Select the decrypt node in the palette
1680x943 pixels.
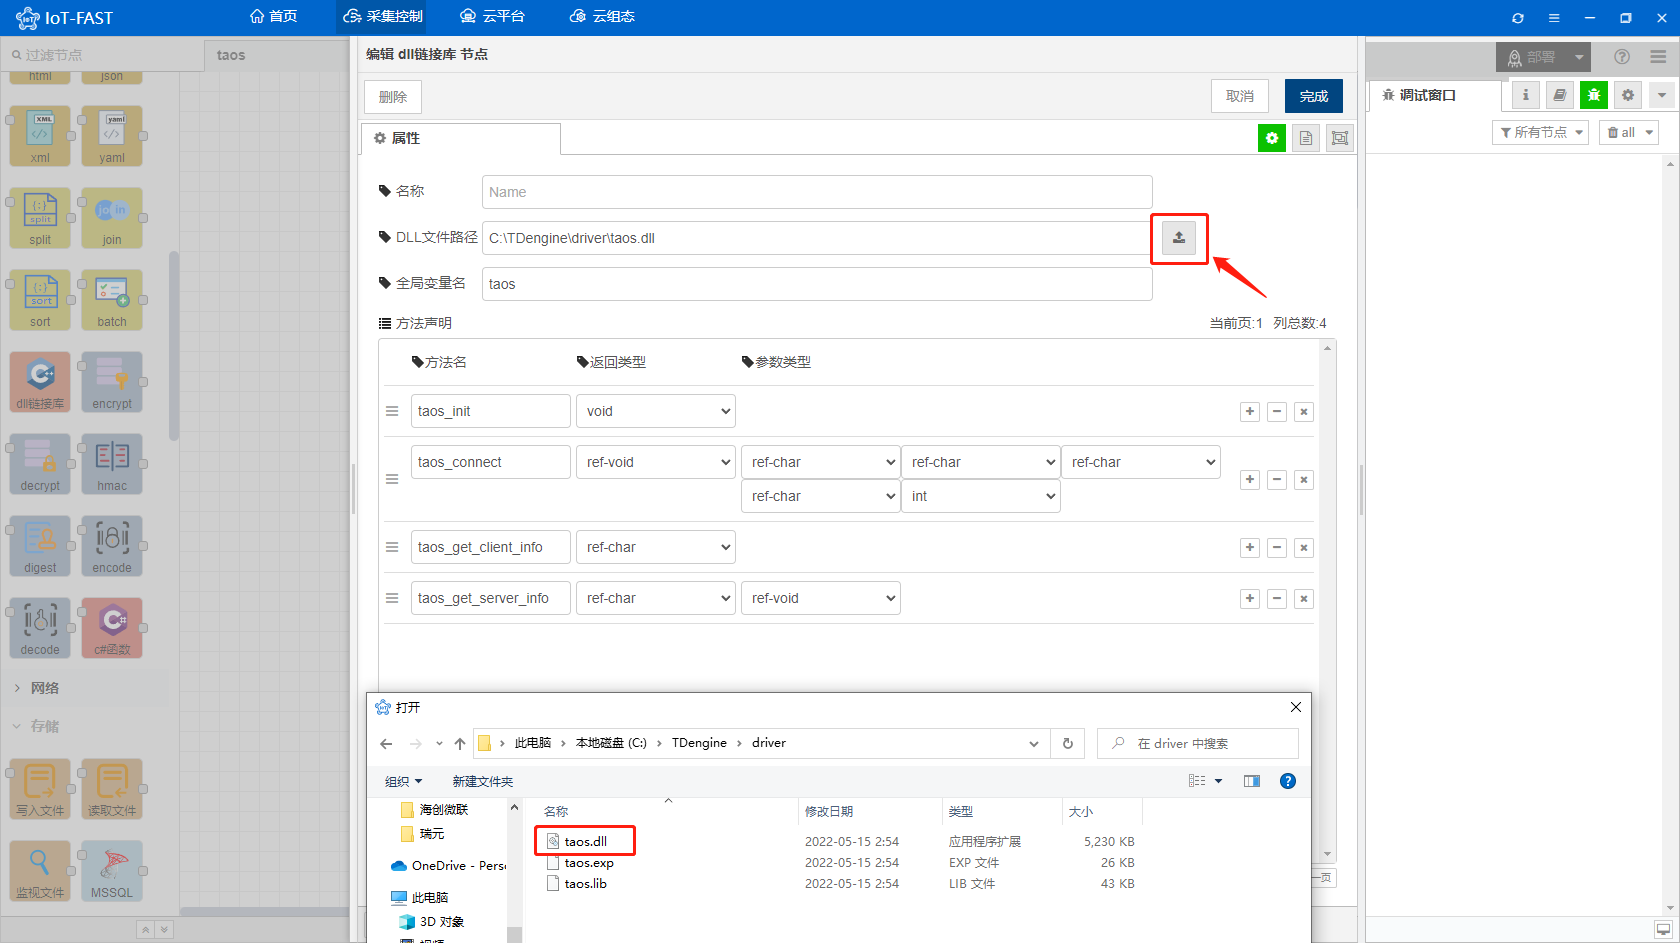click(40, 464)
